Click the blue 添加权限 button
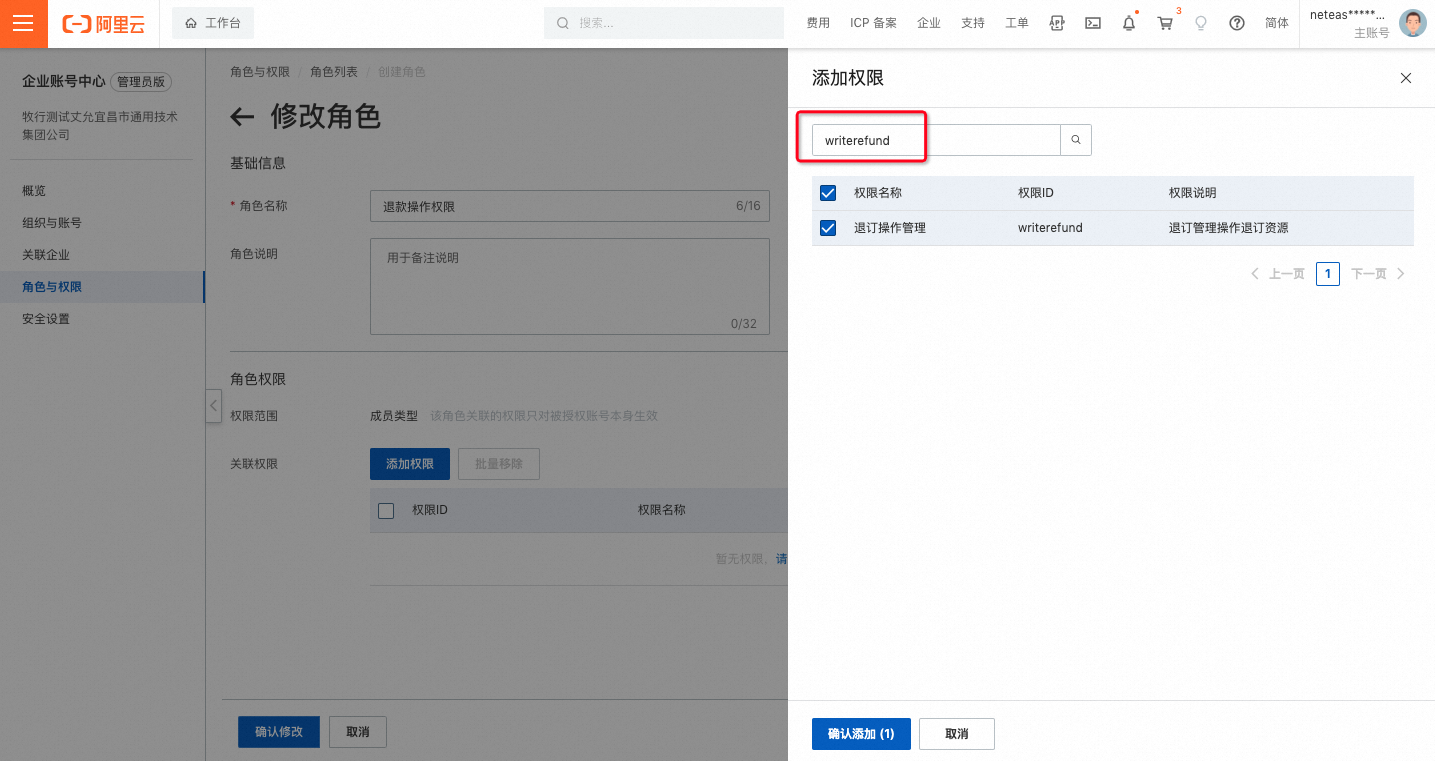The width and height of the screenshot is (1435, 761). coord(410,464)
